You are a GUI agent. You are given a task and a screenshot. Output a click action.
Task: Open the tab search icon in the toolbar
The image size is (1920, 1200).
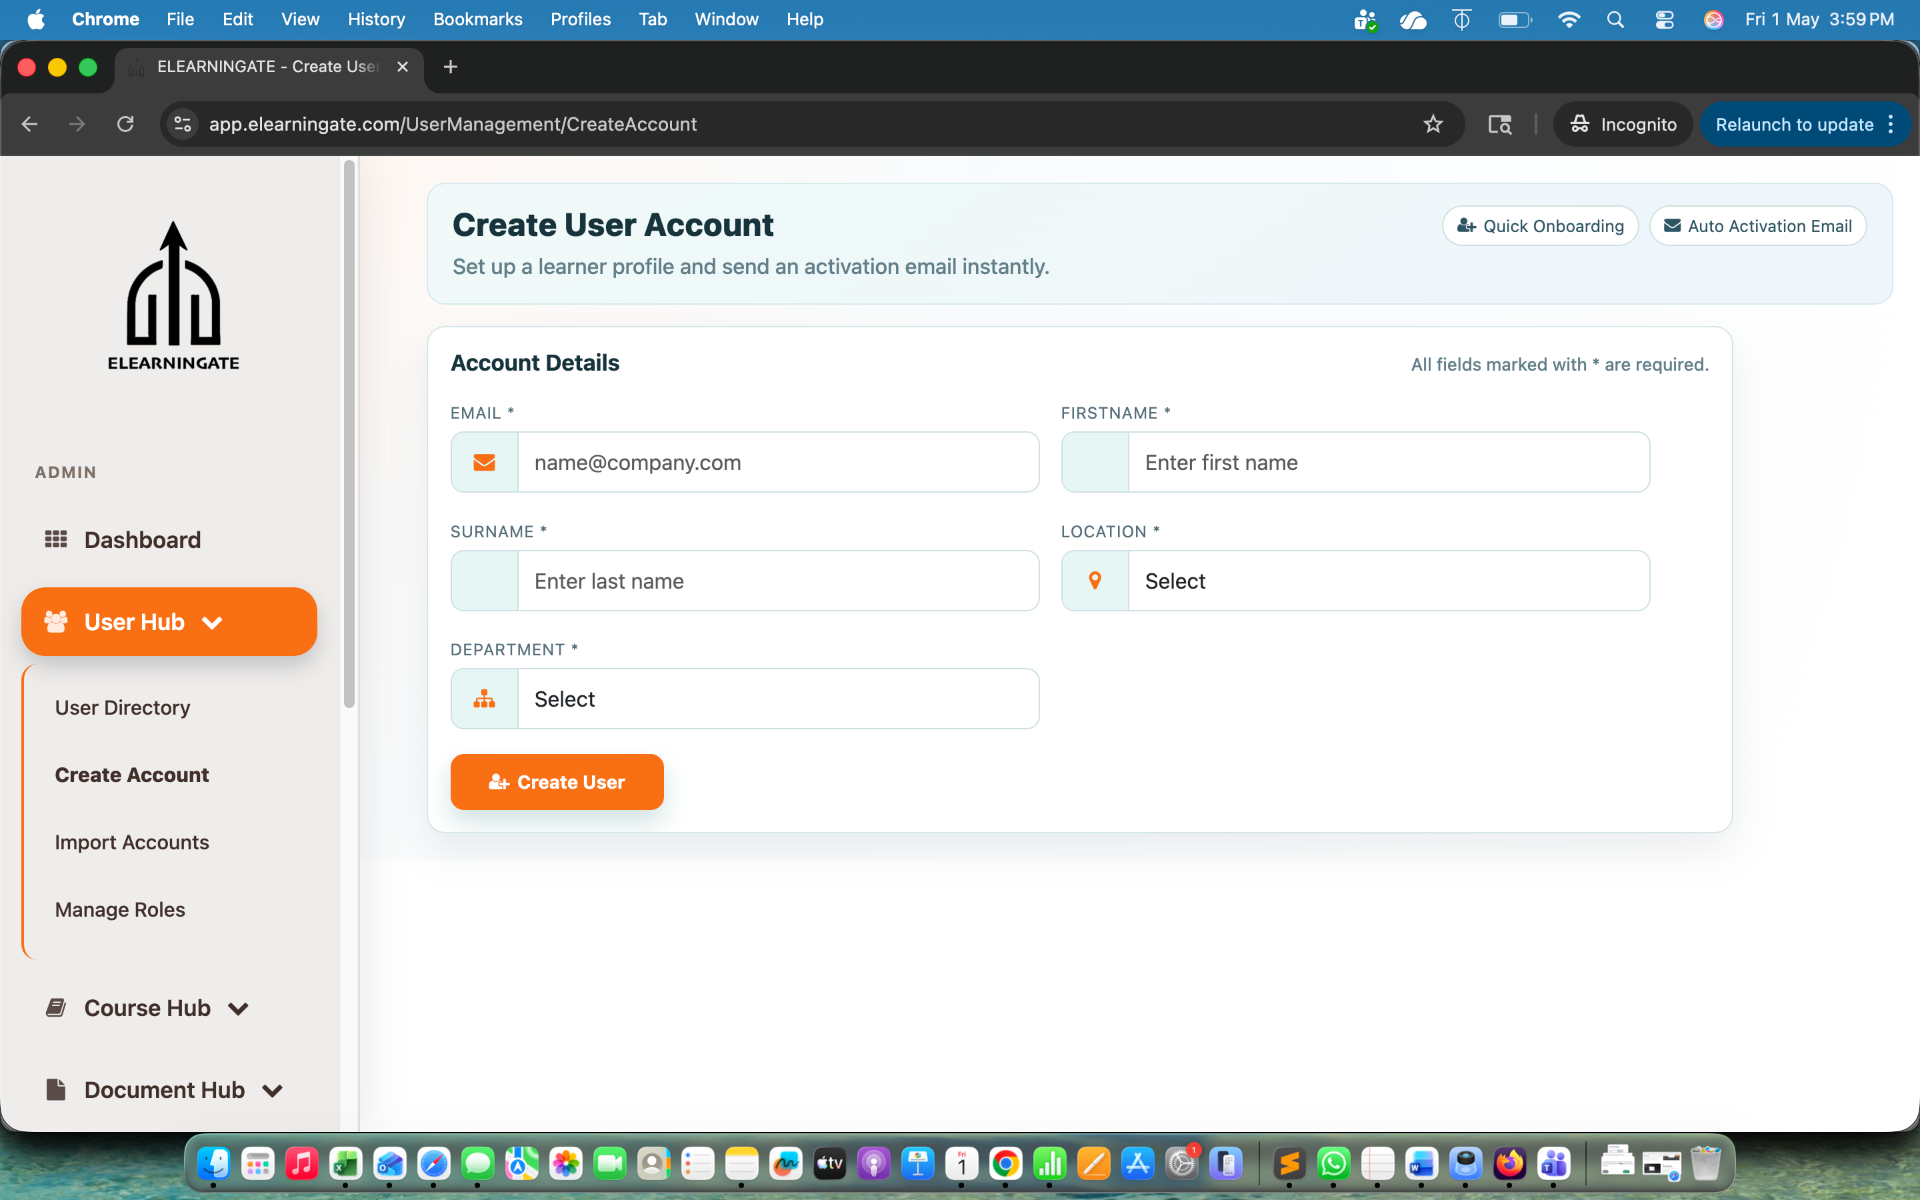(1499, 124)
